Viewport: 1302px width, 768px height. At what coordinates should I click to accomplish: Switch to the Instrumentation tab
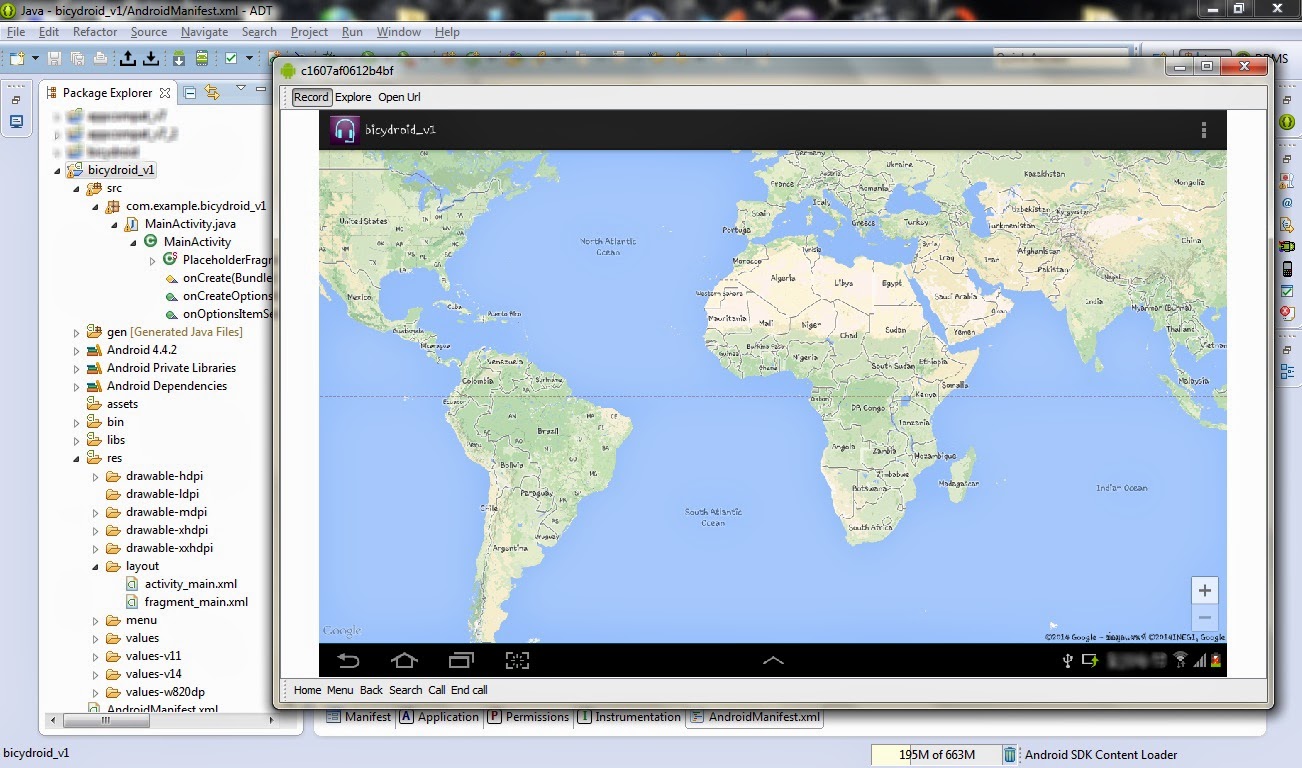pos(629,717)
